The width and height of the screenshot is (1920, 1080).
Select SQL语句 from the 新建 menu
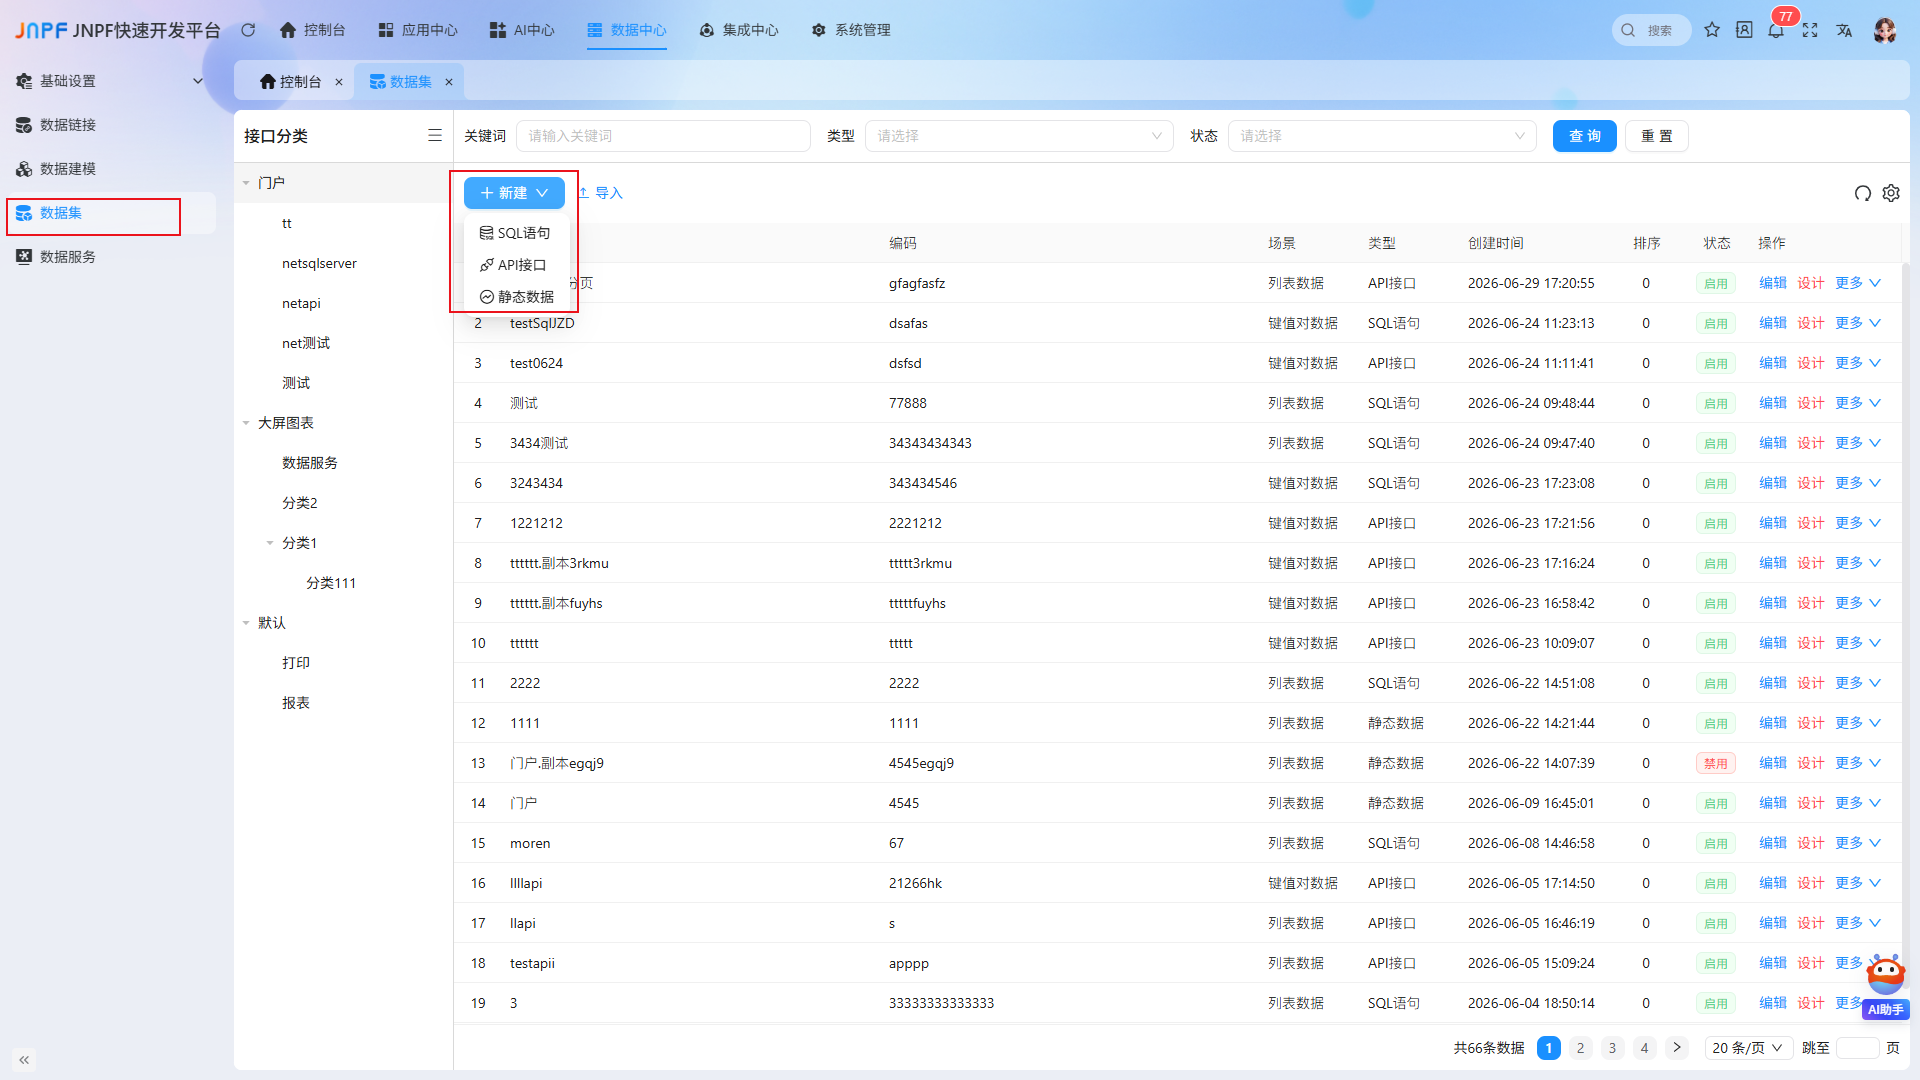[x=515, y=233]
